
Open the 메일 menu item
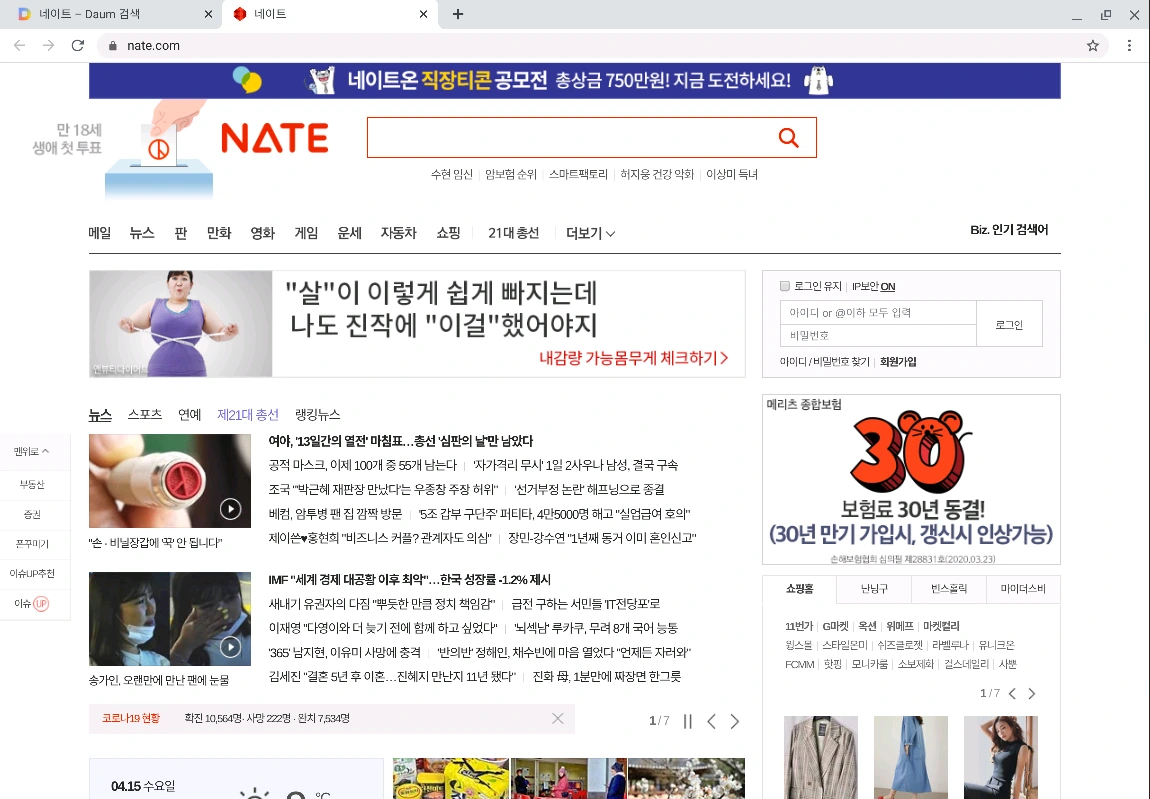pyautogui.click(x=100, y=233)
